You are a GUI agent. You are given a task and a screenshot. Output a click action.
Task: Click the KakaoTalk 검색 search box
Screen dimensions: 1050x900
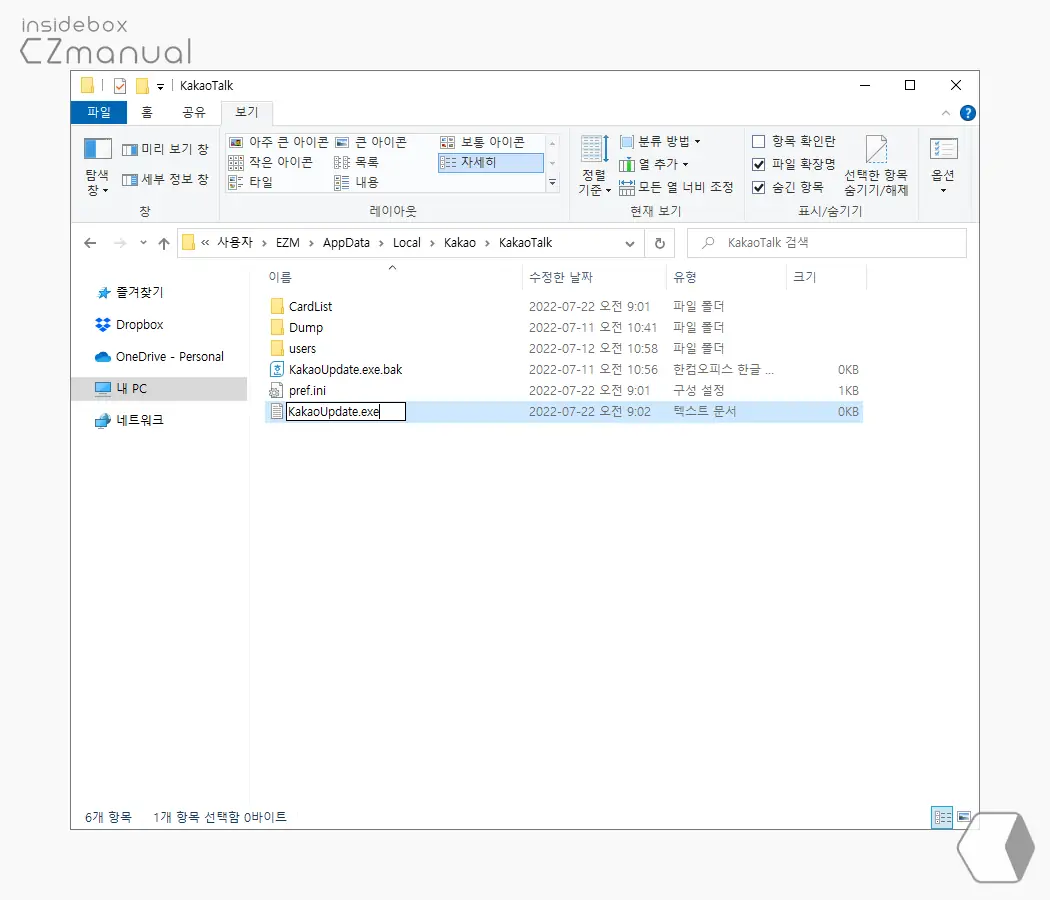pos(827,243)
